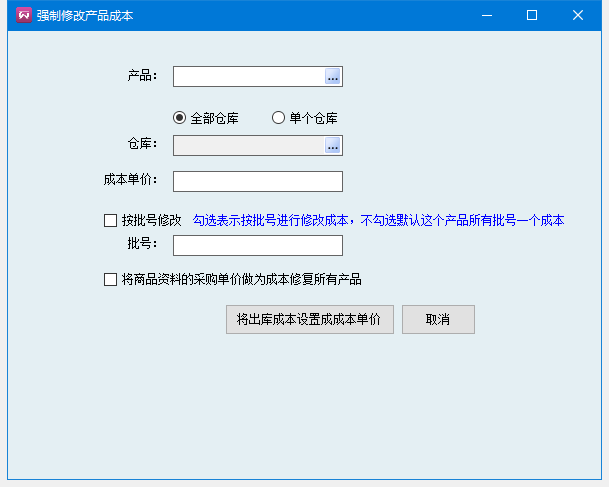609x487 pixels.
Task: Click the 产品: field label
Action: [142, 76]
